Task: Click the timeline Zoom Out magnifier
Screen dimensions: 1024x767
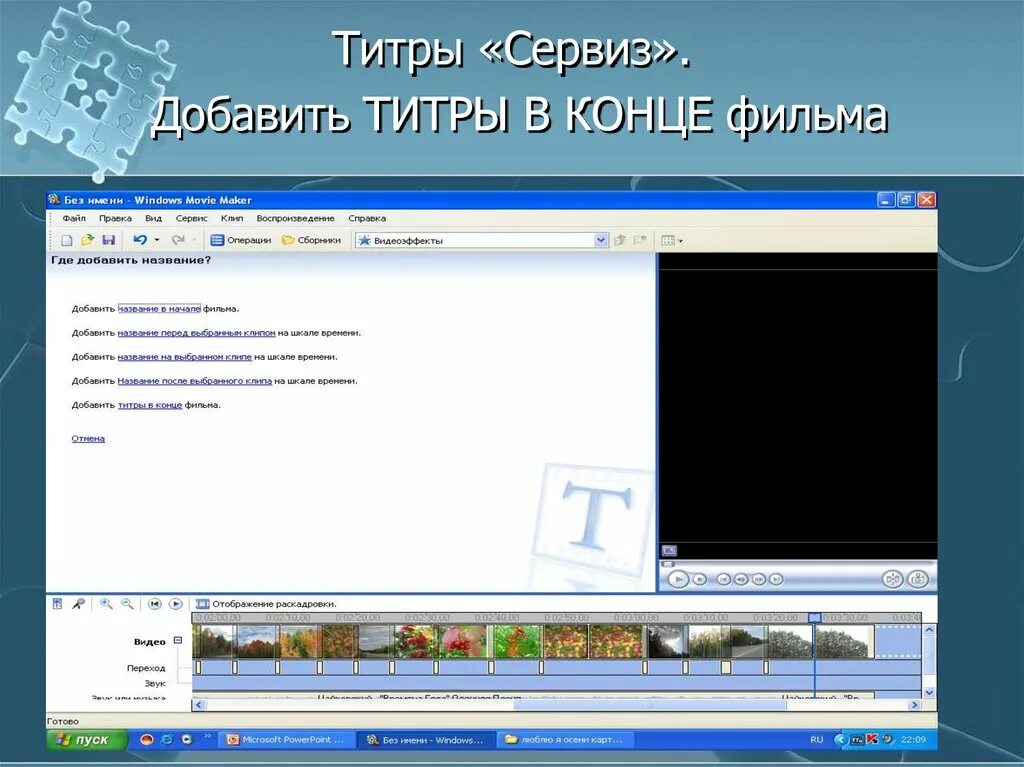Action: tap(127, 604)
